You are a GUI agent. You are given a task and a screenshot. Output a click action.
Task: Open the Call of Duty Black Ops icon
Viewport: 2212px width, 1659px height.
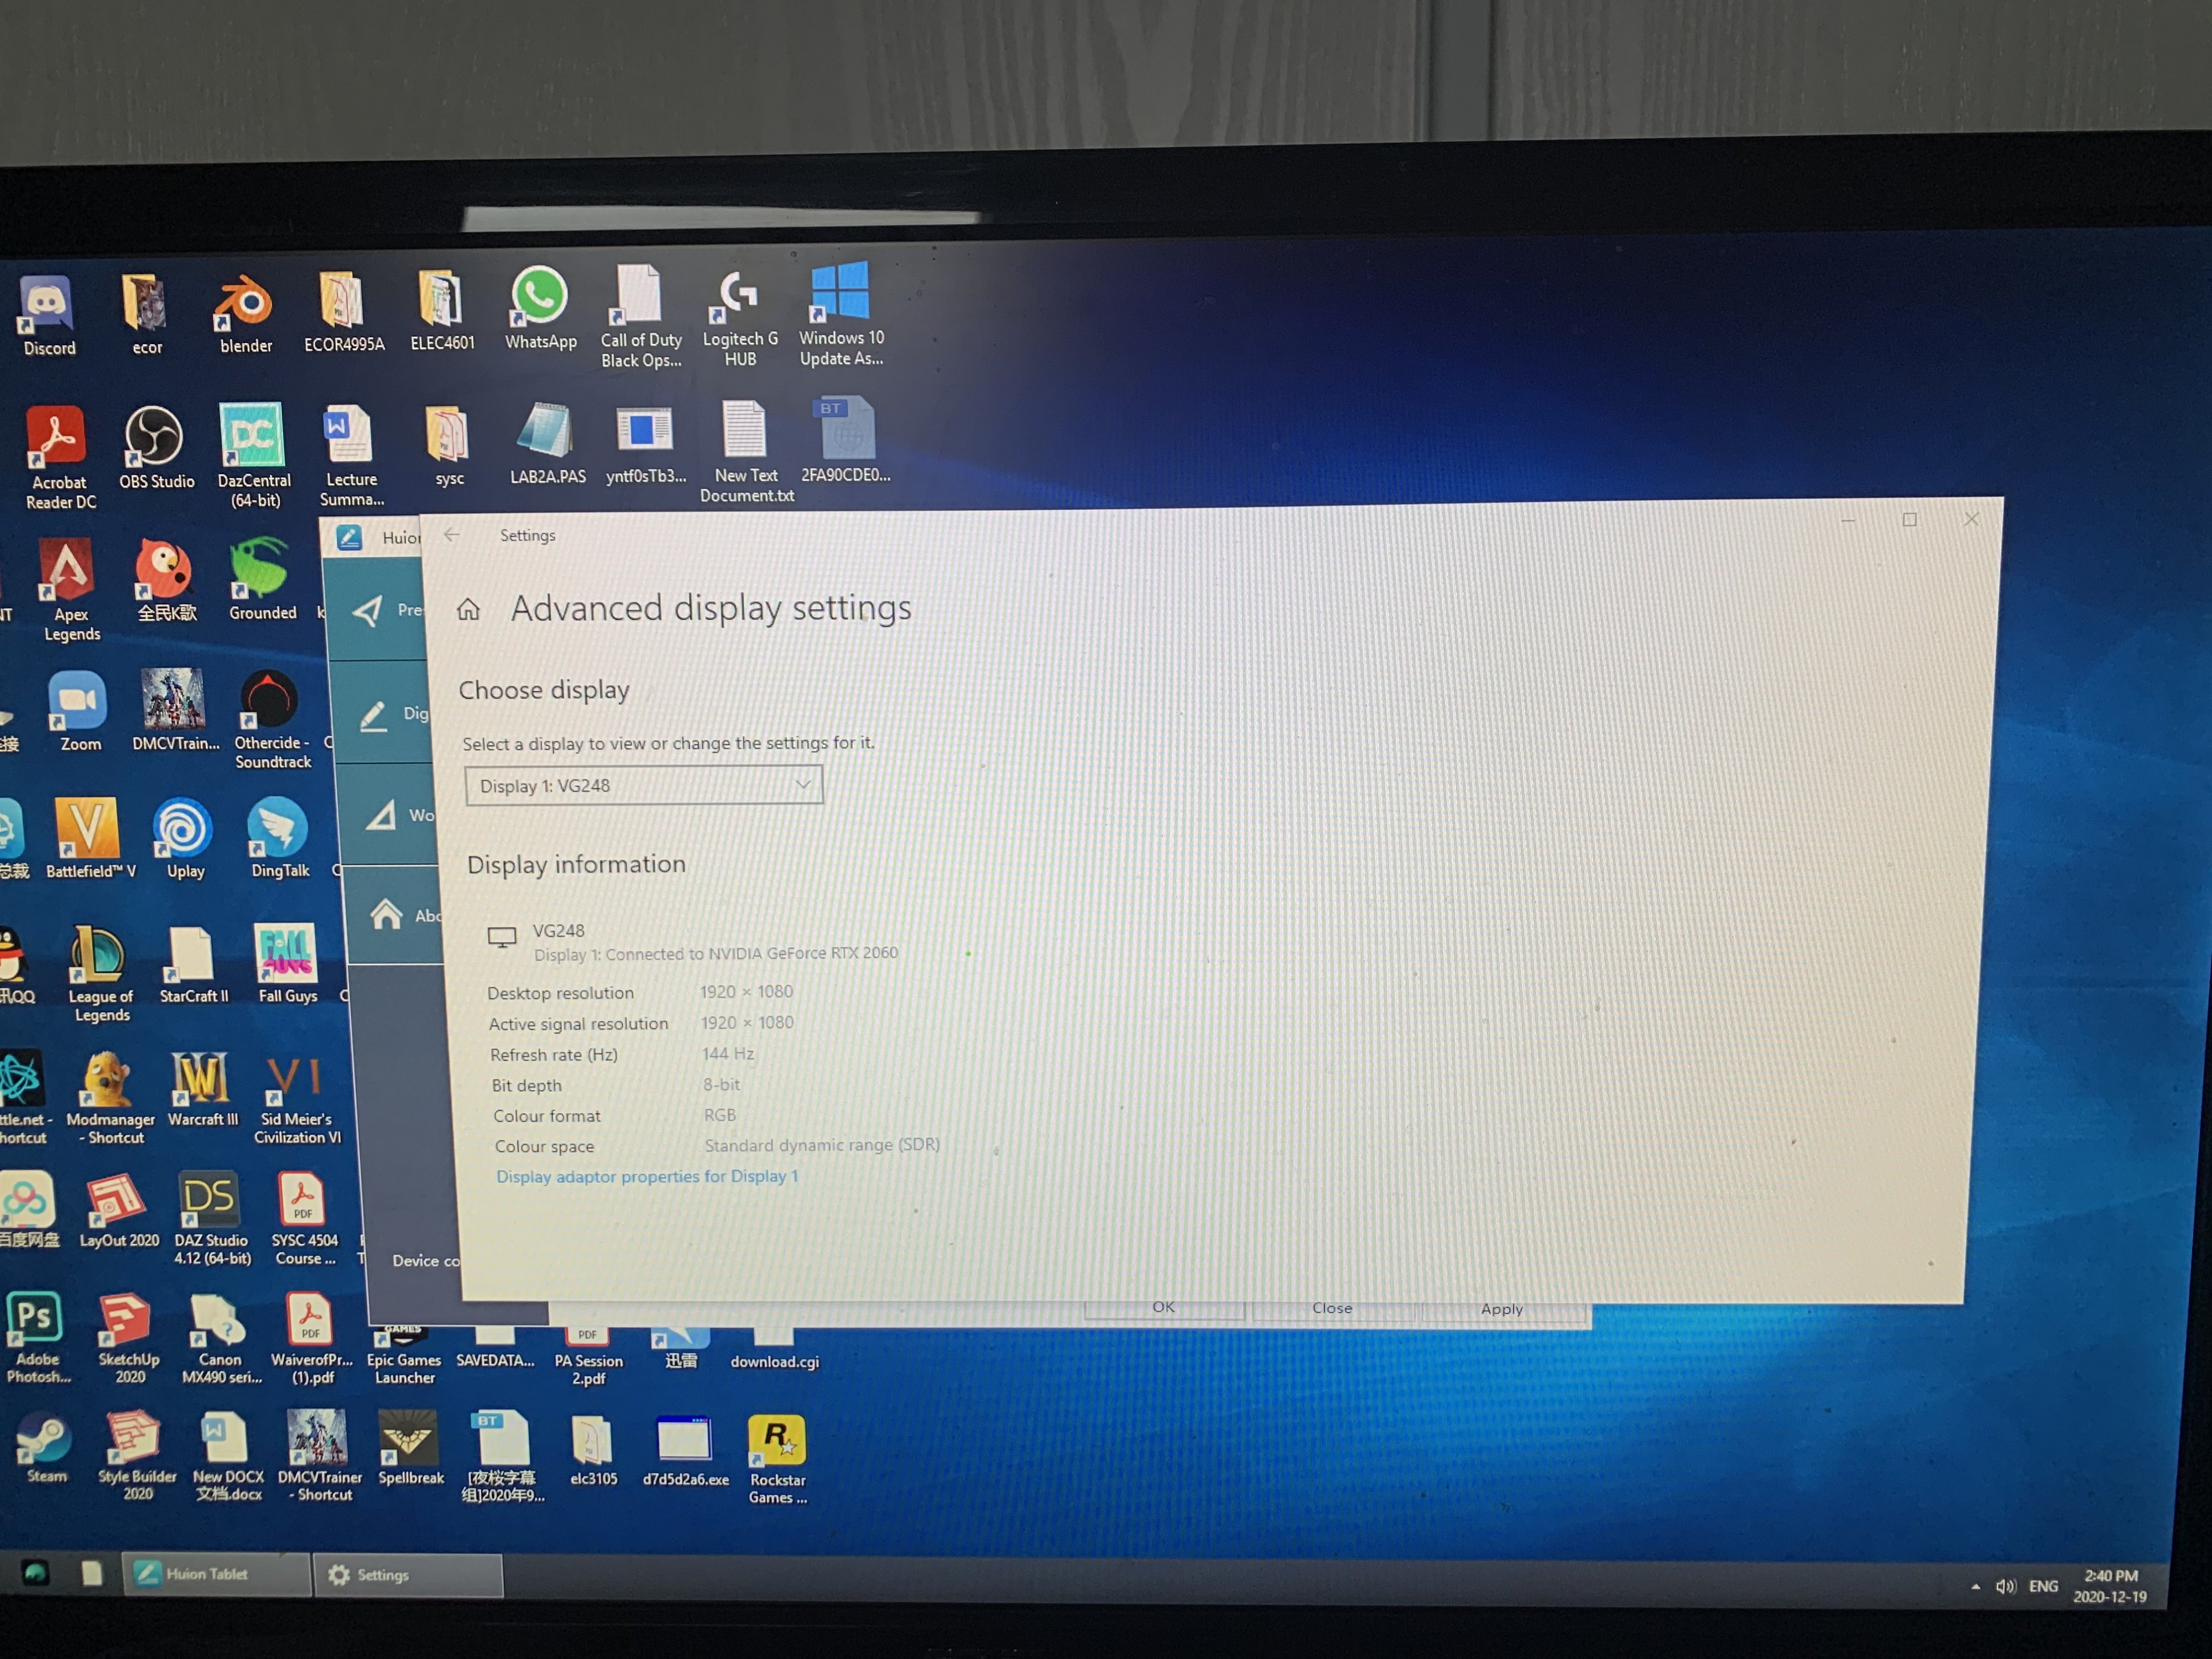[640, 318]
